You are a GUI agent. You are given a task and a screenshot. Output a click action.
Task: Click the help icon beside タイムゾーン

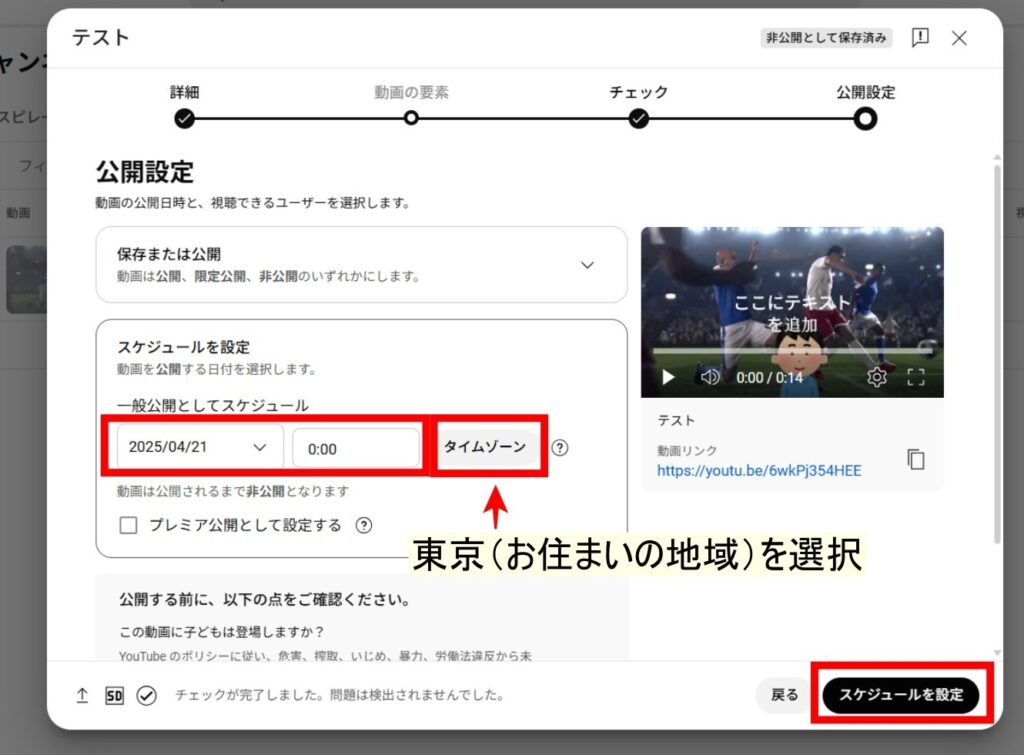coord(560,447)
